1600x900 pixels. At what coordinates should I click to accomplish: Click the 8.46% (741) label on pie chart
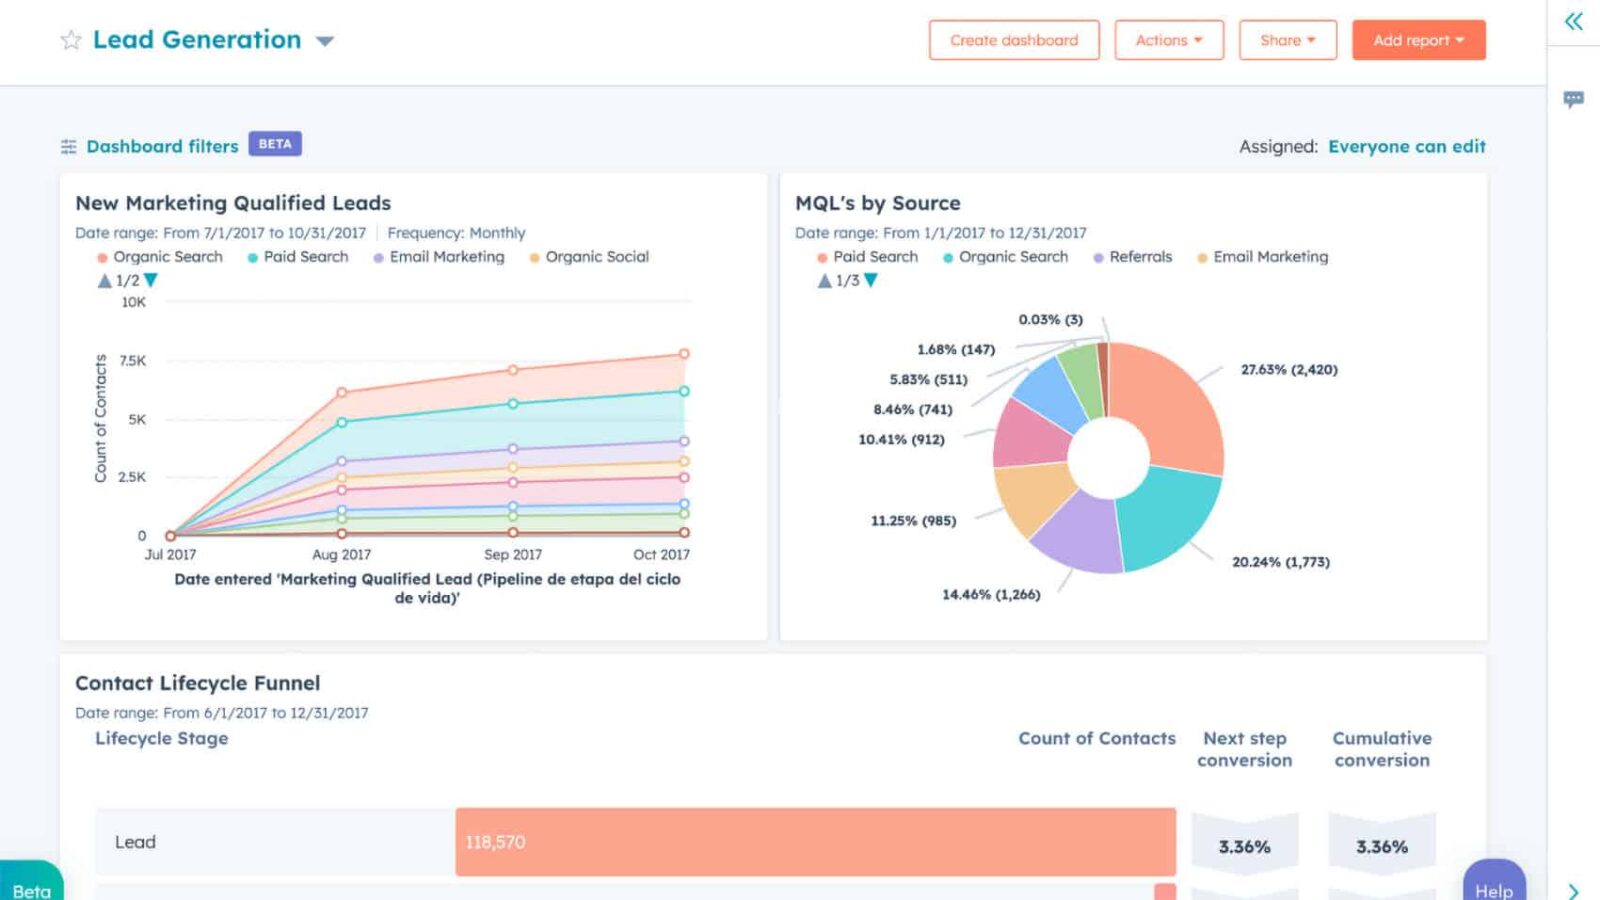[x=913, y=410]
